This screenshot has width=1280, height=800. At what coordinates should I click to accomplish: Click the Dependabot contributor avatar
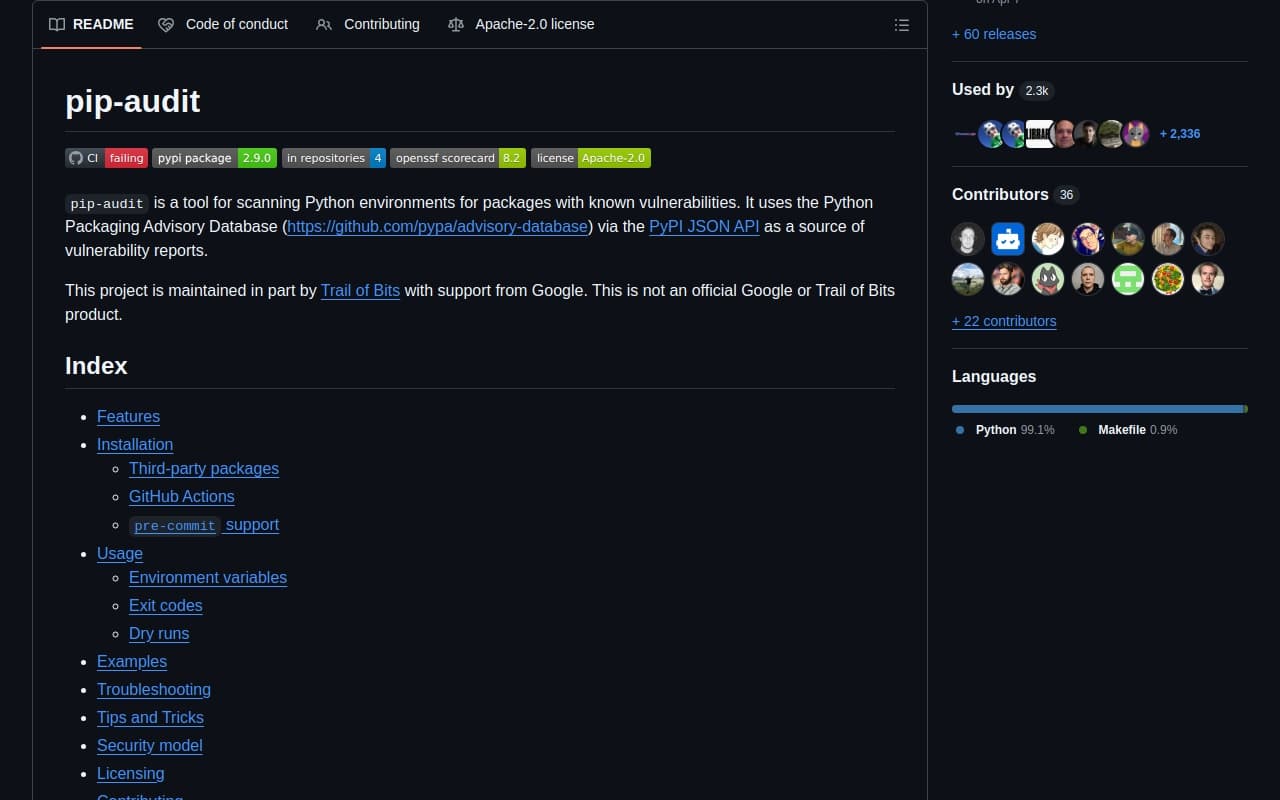point(1007,239)
